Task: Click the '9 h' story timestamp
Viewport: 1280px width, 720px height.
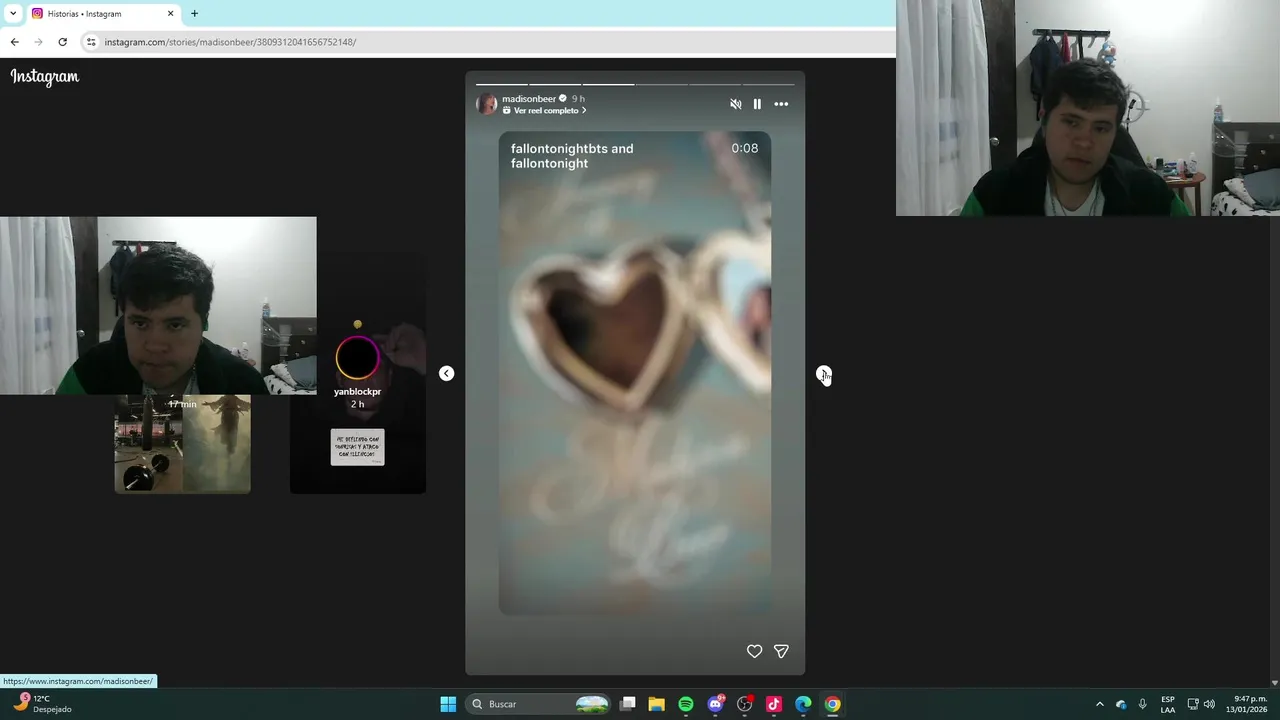Action: point(578,99)
